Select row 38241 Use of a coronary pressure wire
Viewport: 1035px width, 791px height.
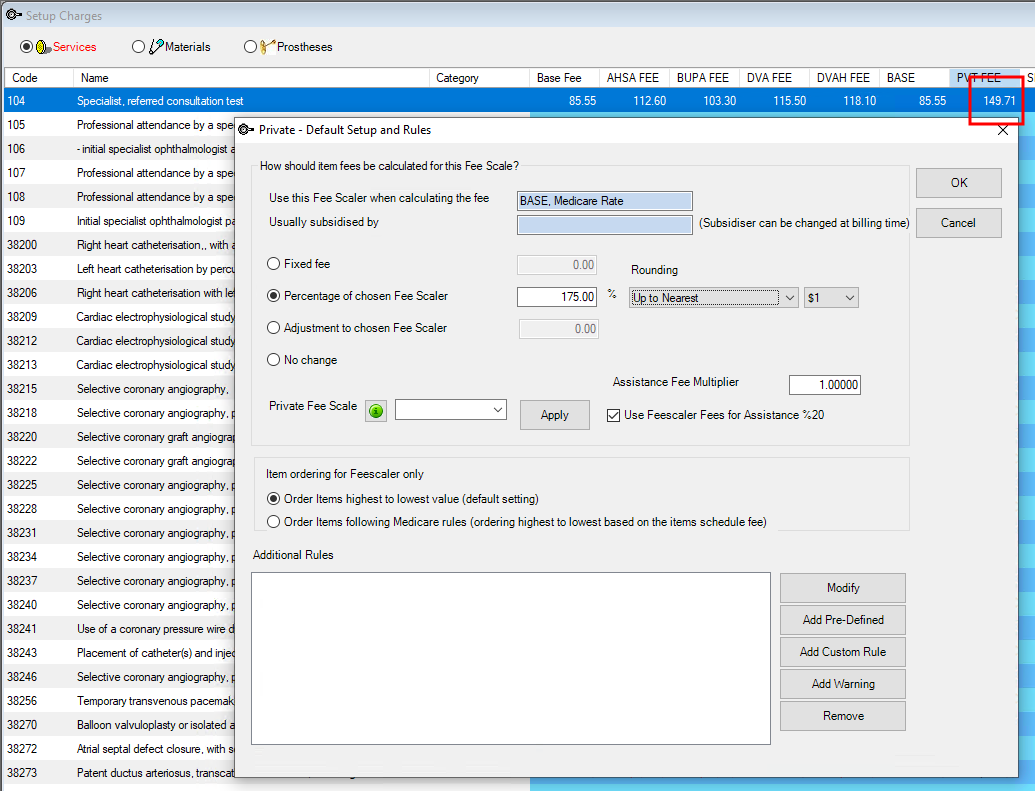(x=119, y=629)
